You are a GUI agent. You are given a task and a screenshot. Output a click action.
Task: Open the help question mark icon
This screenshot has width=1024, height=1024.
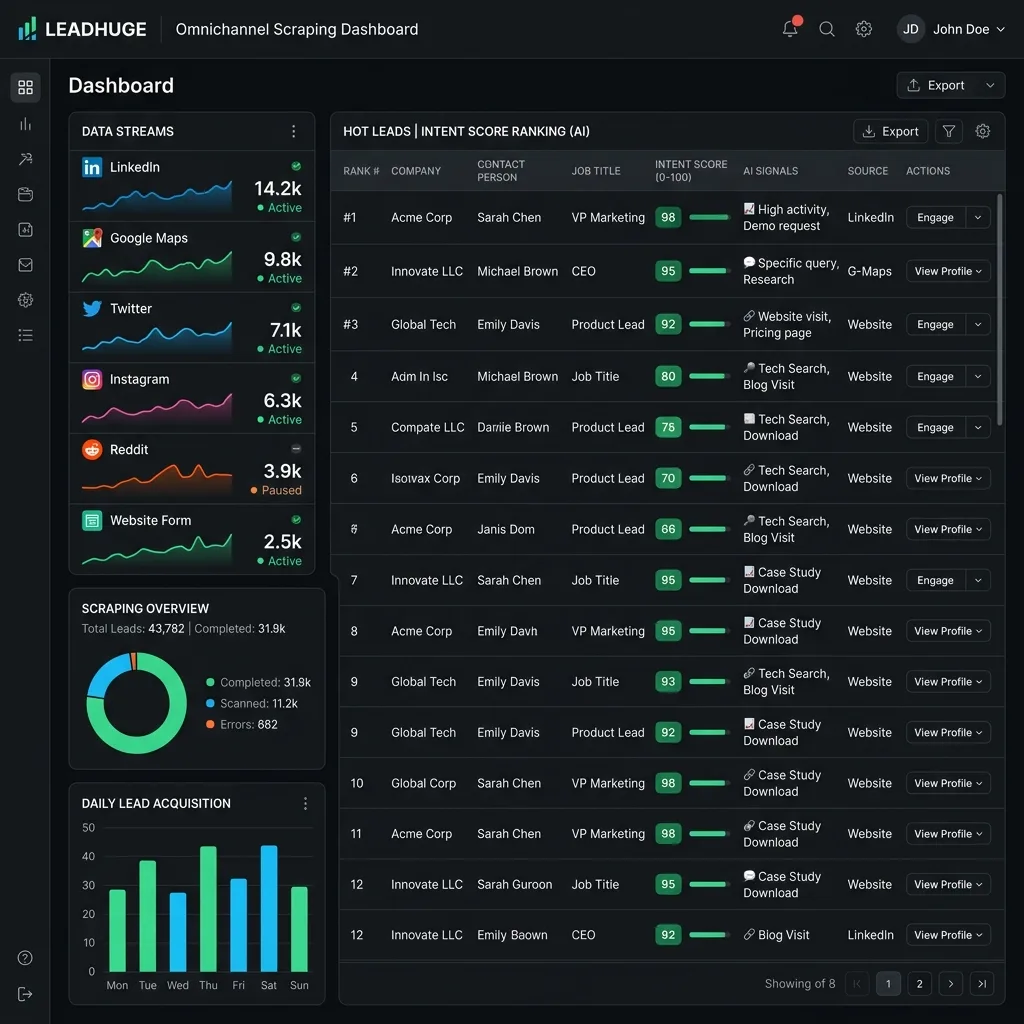[x=25, y=957]
